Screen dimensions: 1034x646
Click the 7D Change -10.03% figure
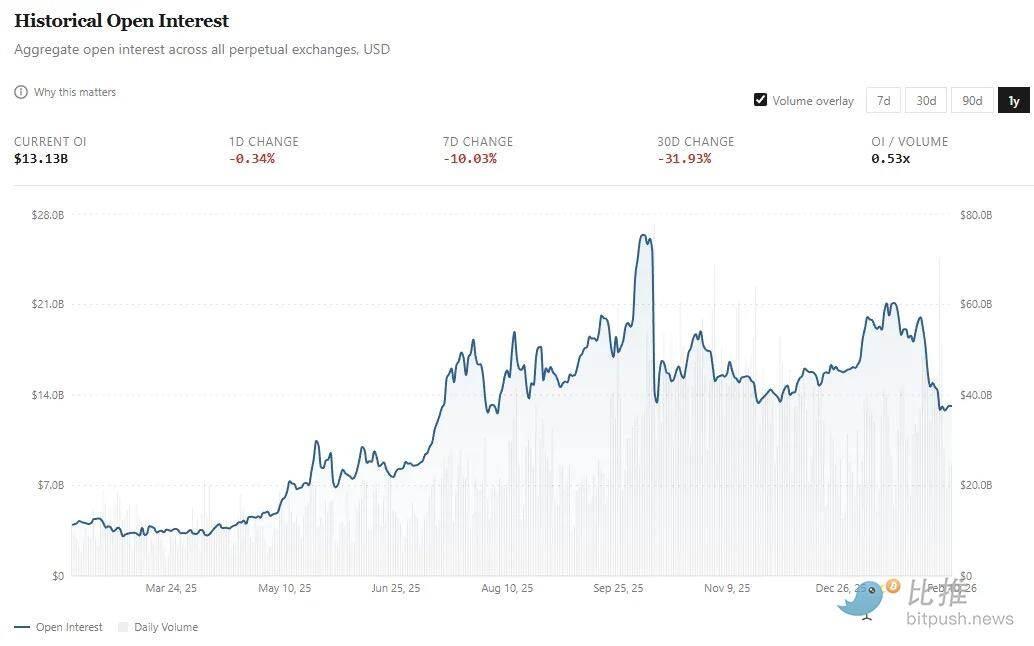tap(469, 159)
